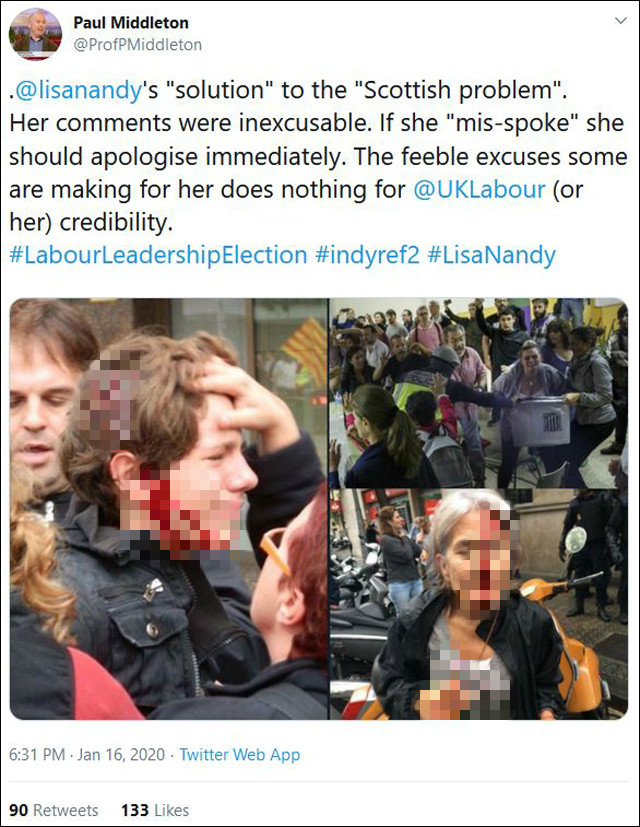The image size is (640, 827).
Task: Open the Jan 16, 2020 date link
Action: tap(121, 754)
